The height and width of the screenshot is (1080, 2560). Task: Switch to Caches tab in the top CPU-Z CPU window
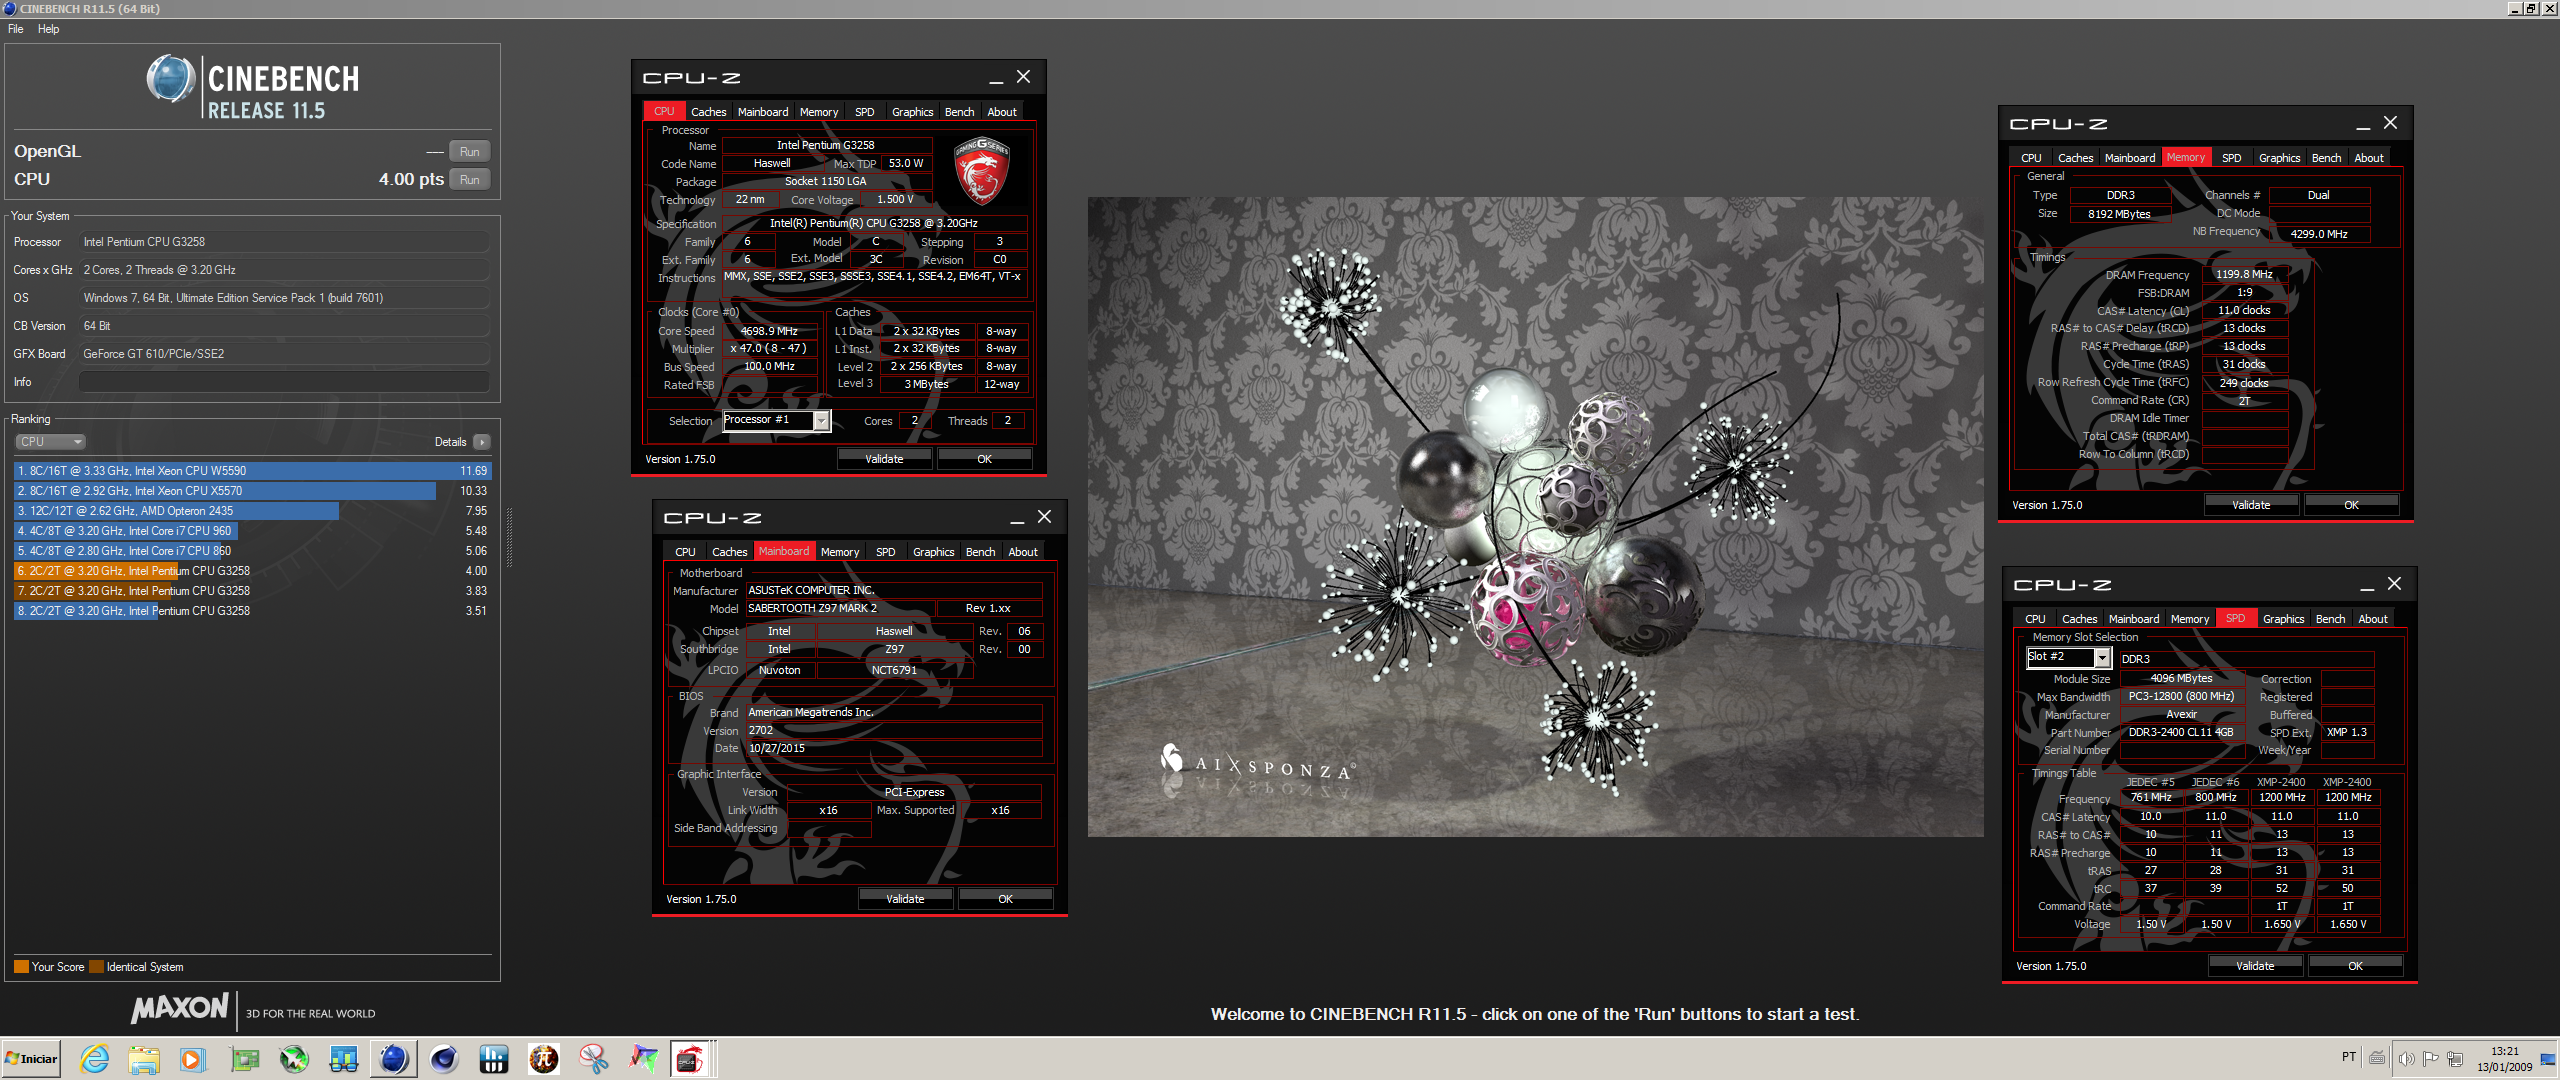tap(708, 112)
